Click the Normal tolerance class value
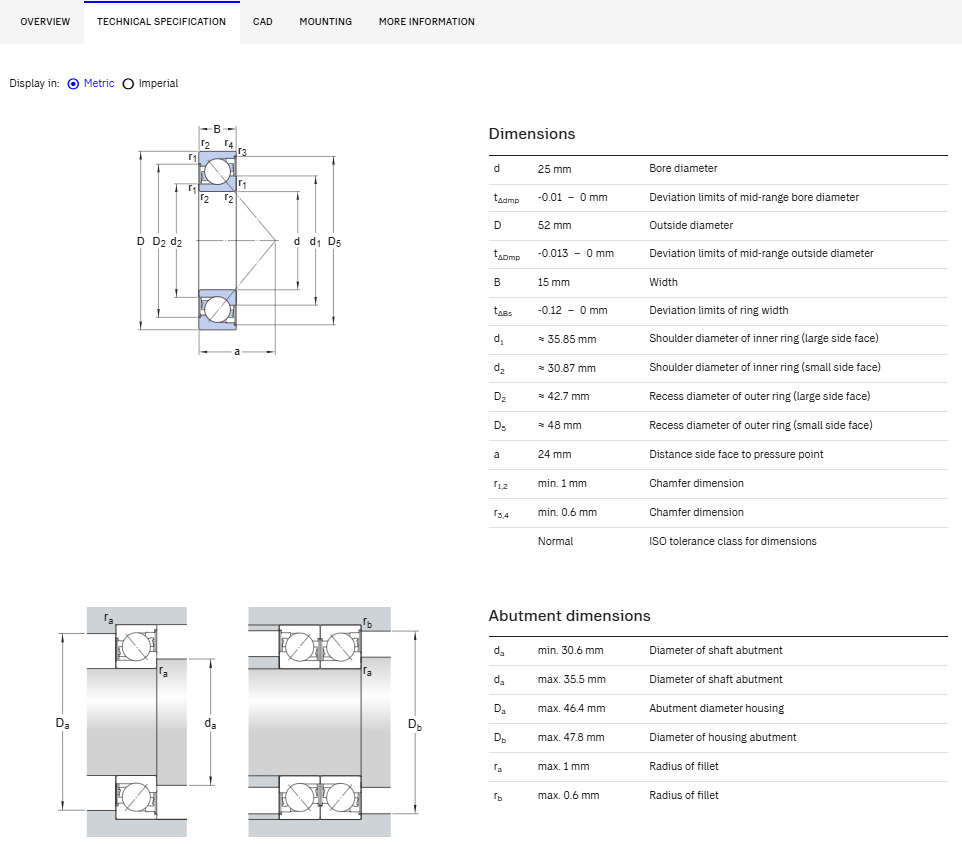 point(555,541)
